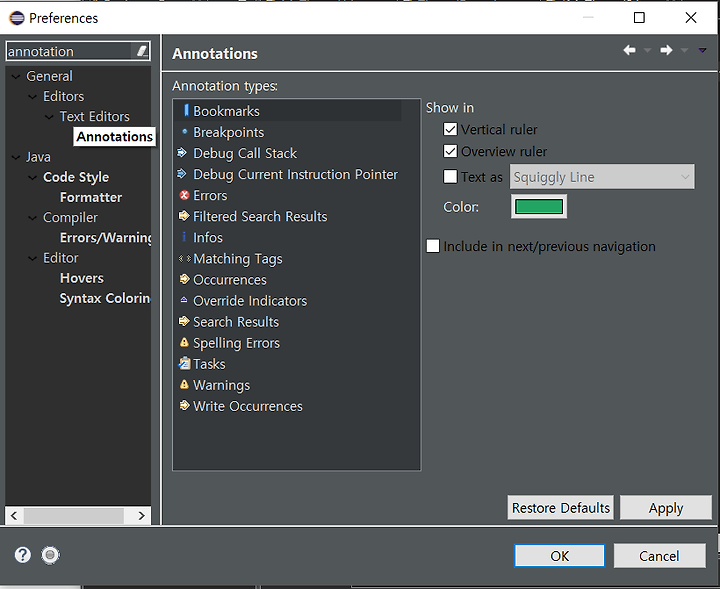This screenshot has height=589, width=720.
Task: Click the icon beside the Occurrences row
Action: tap(185, 279)
